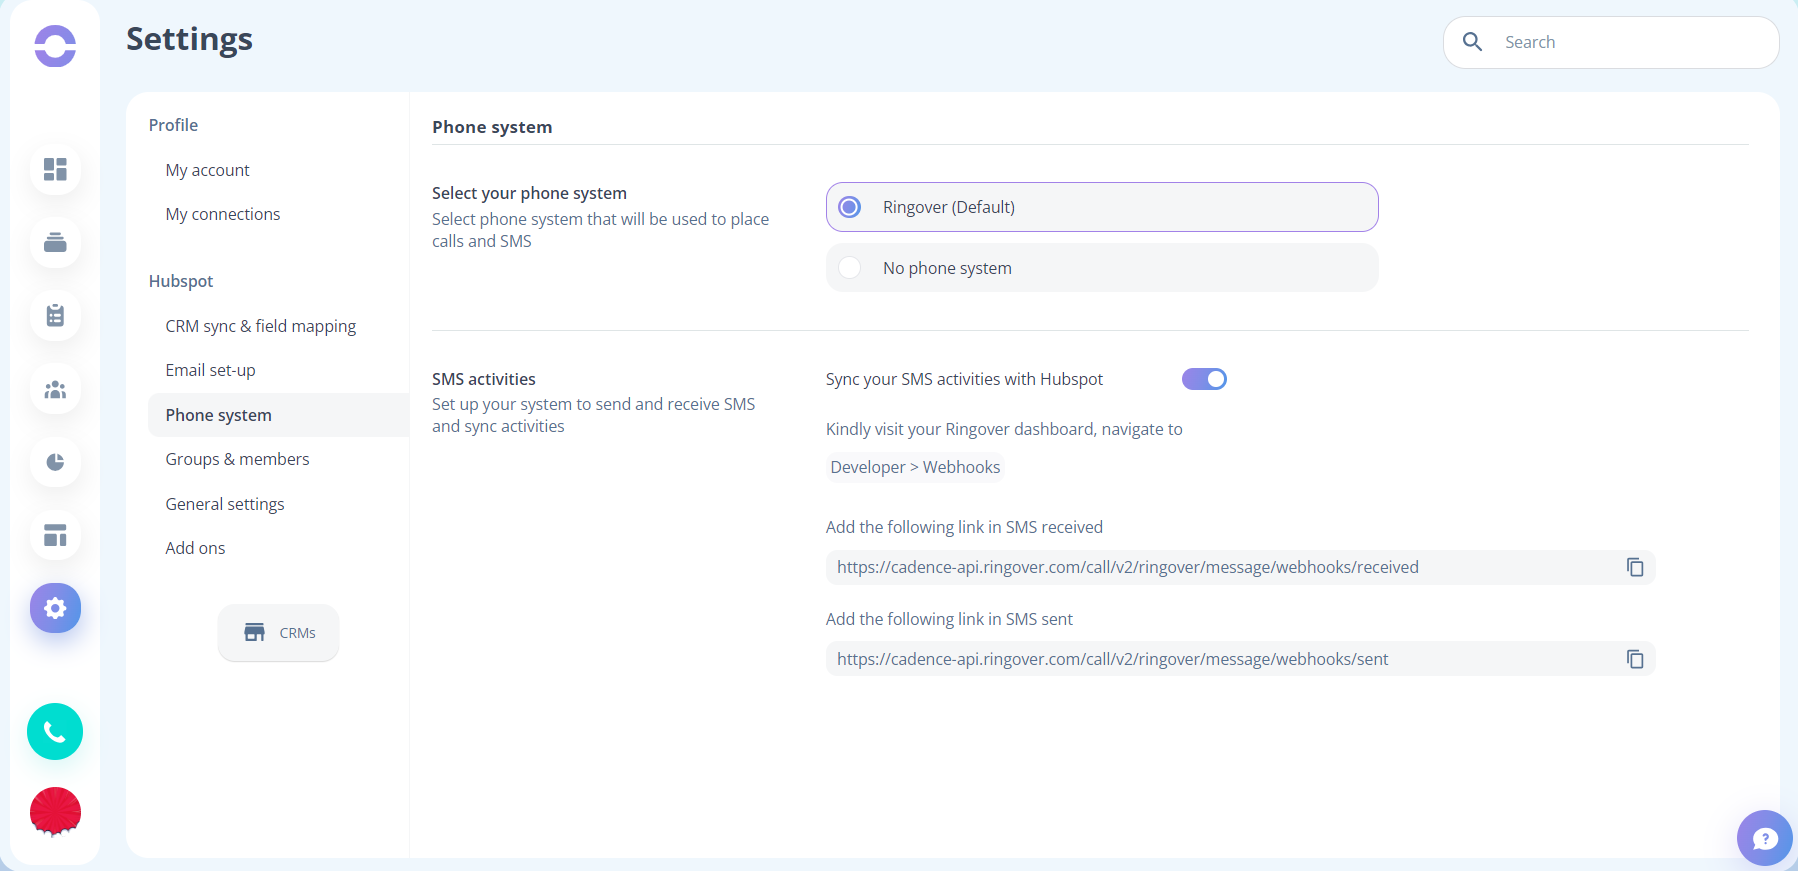The height and width of the screenshot is (871, 1798).
Task: Click the Select your phone system heading
Action: (x=529, y=193)
